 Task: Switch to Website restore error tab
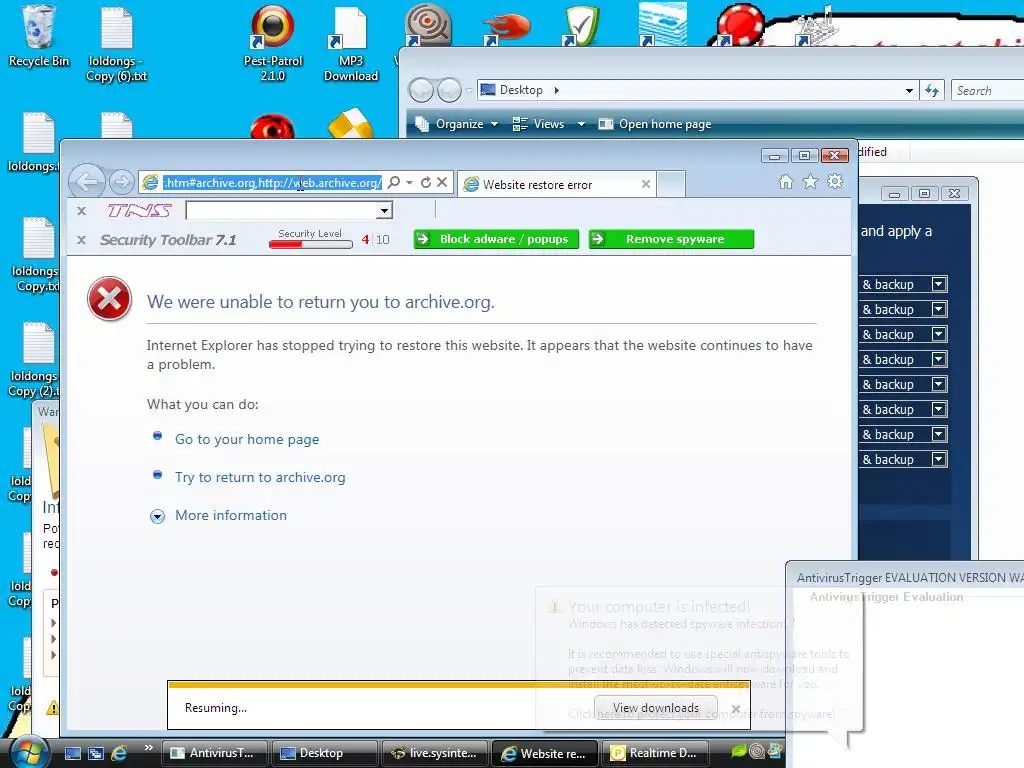pos(556,184)
